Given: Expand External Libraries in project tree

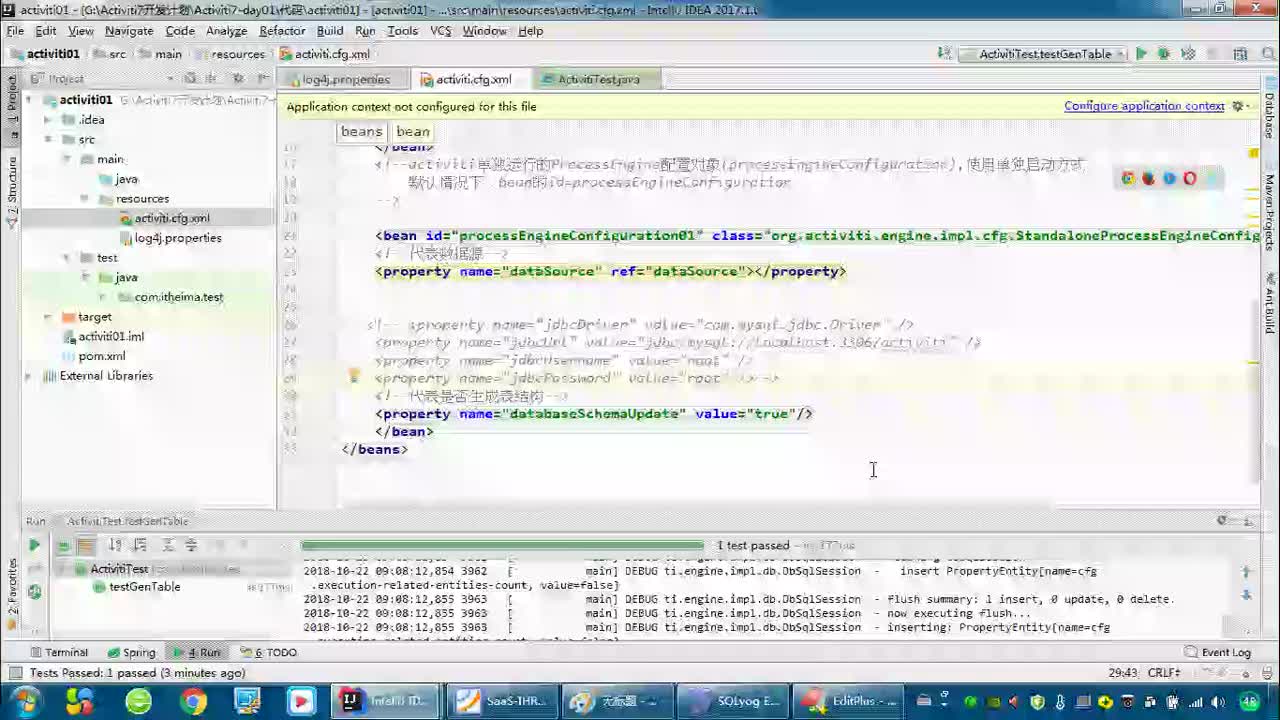Looking at the screenshot, I should point(29,376).
